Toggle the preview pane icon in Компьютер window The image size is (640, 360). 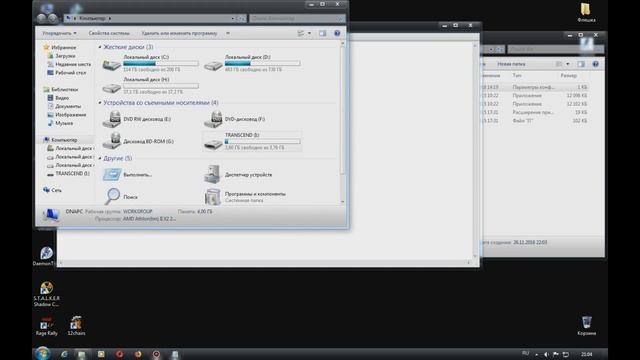coord(322,33)
